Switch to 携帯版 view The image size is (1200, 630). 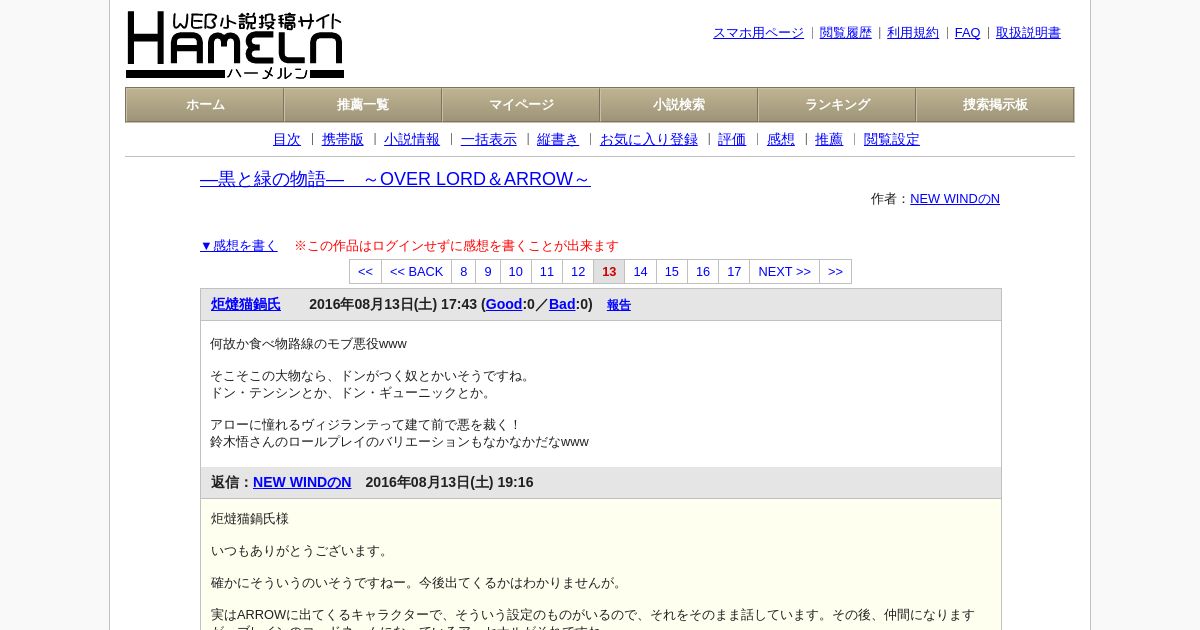[x=343, y=140]
